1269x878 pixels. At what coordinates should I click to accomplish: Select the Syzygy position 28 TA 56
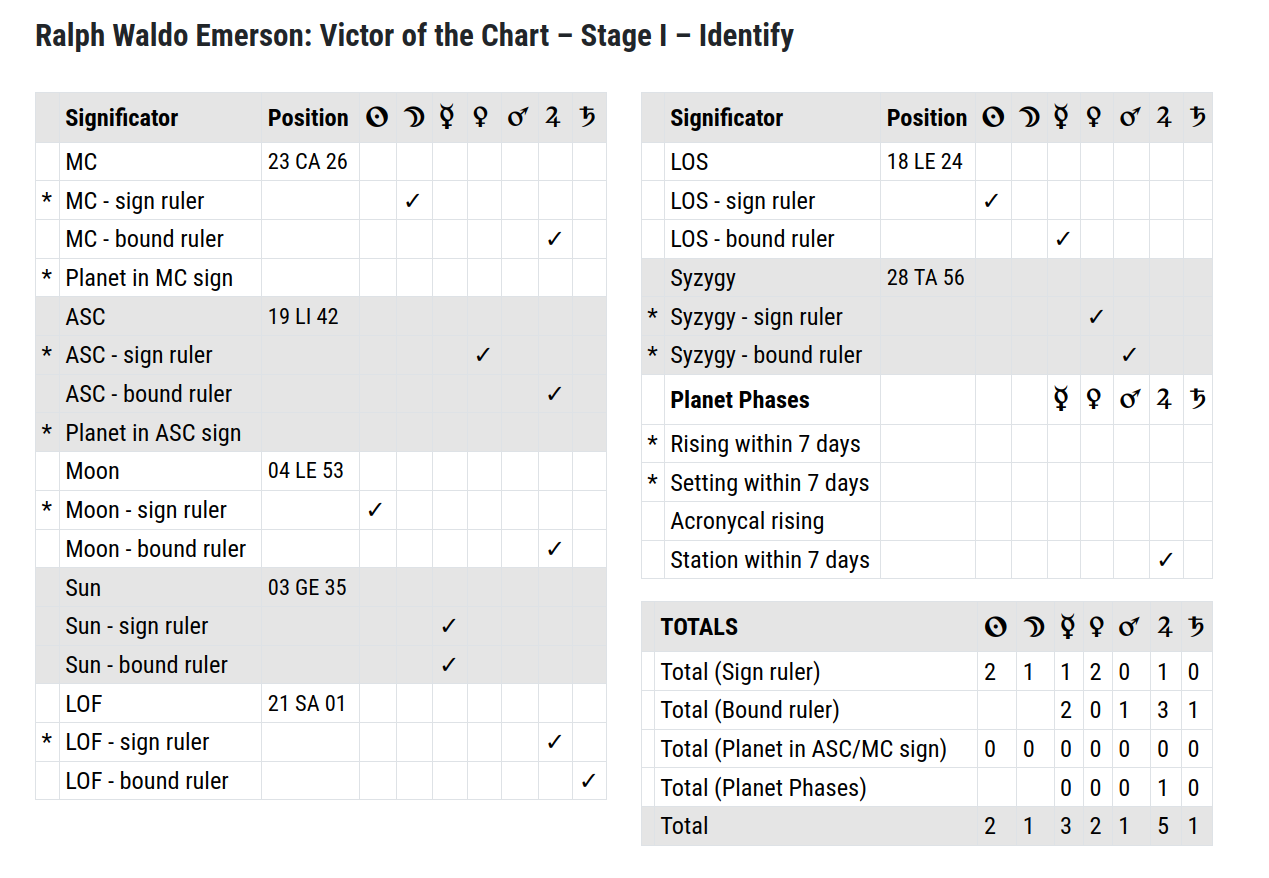926,278
